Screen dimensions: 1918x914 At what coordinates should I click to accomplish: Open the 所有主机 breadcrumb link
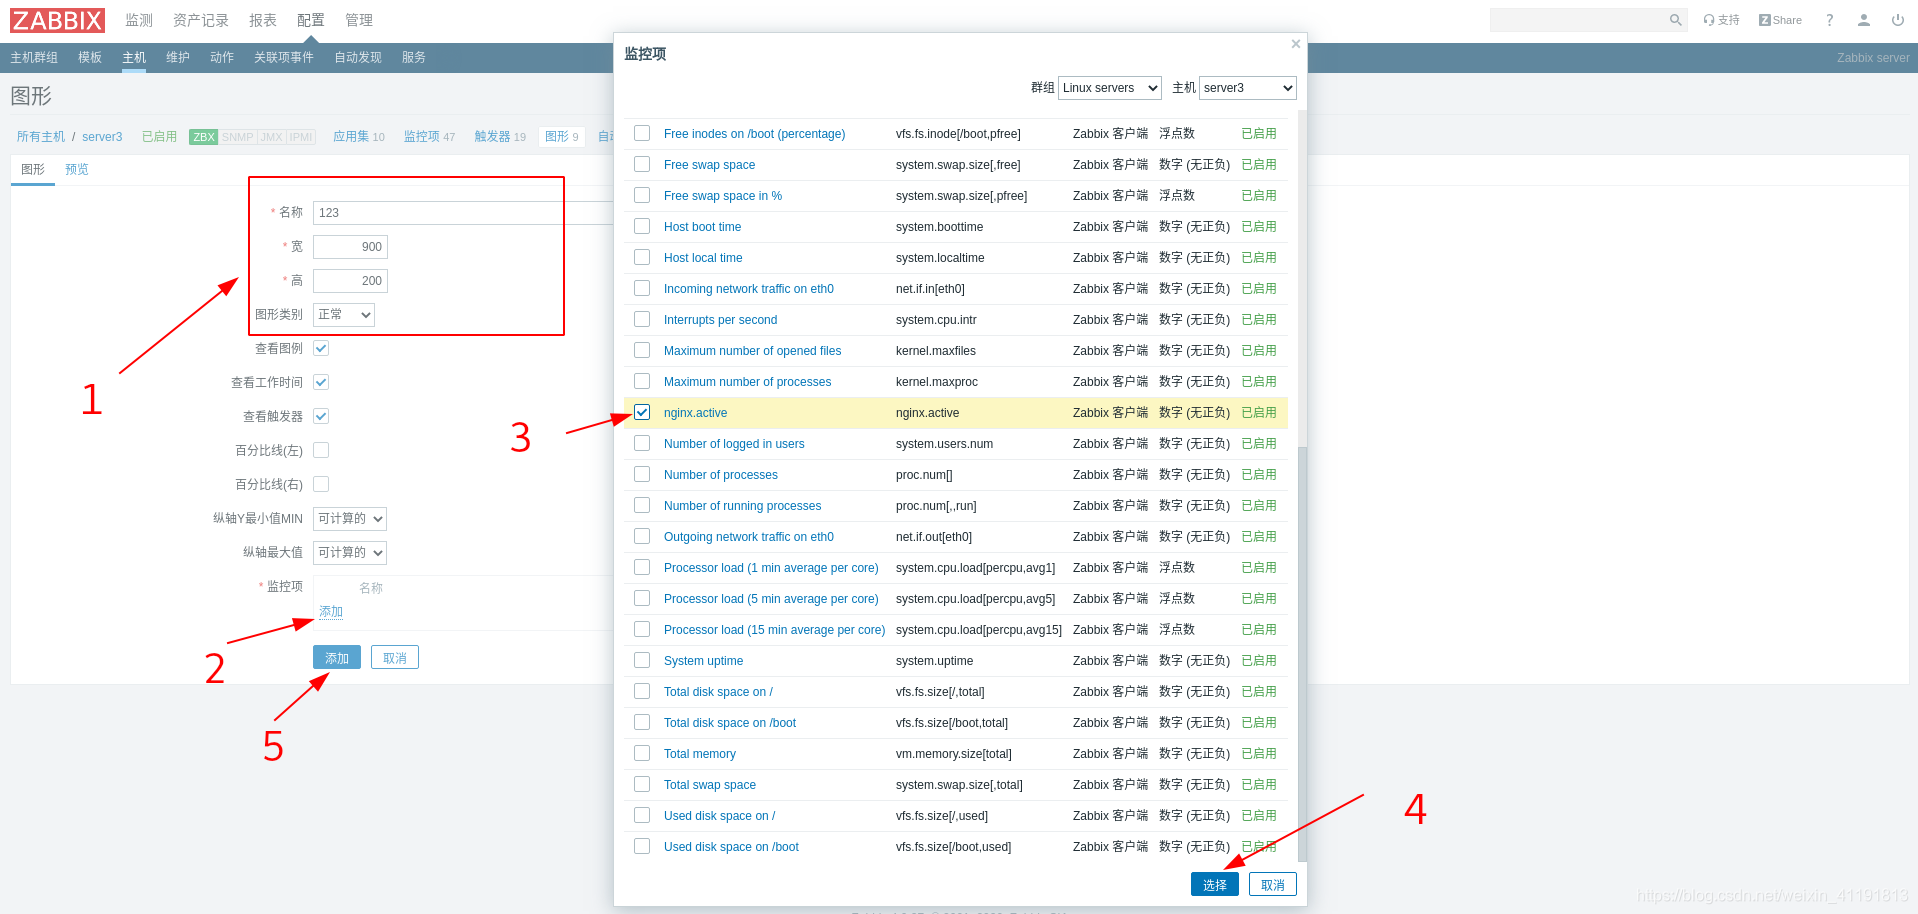click(x=41, y=137)
